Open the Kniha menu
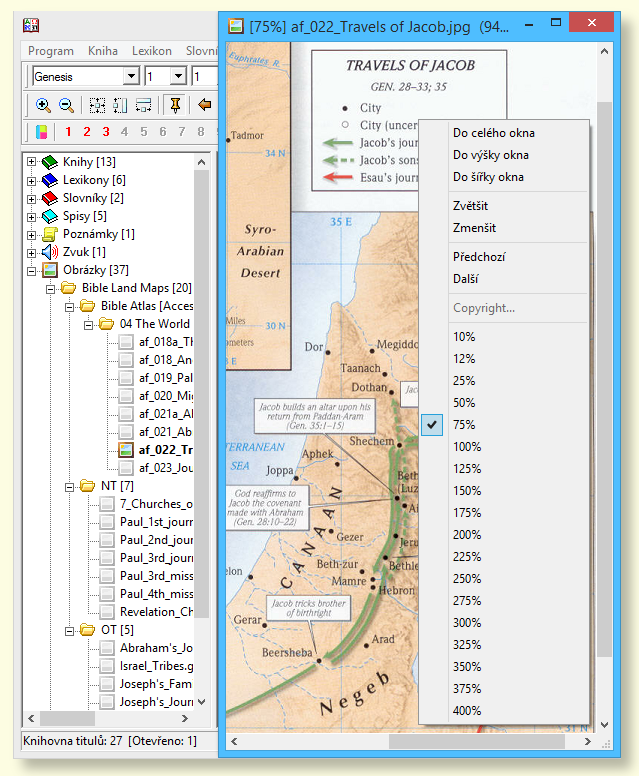The height and width of the screenshot is (776, 639). [102, 51]
